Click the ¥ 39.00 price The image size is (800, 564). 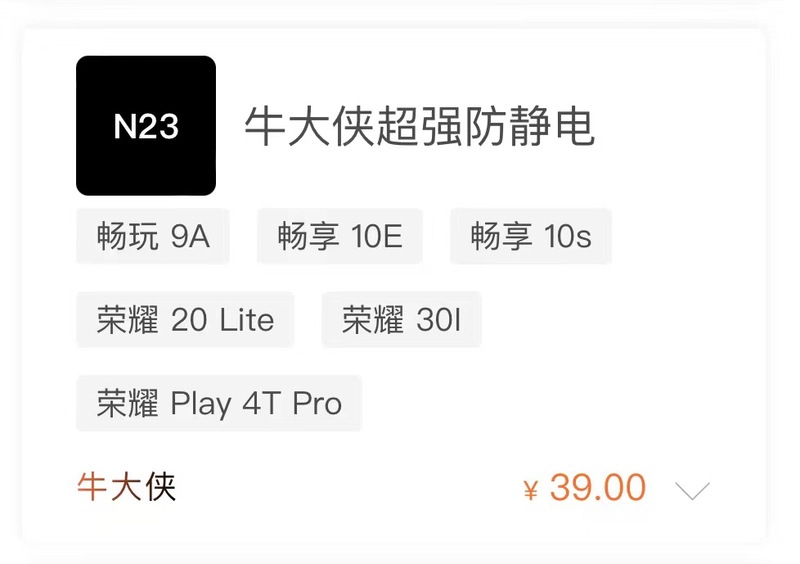pyautogui.click(x=585, y=488)
